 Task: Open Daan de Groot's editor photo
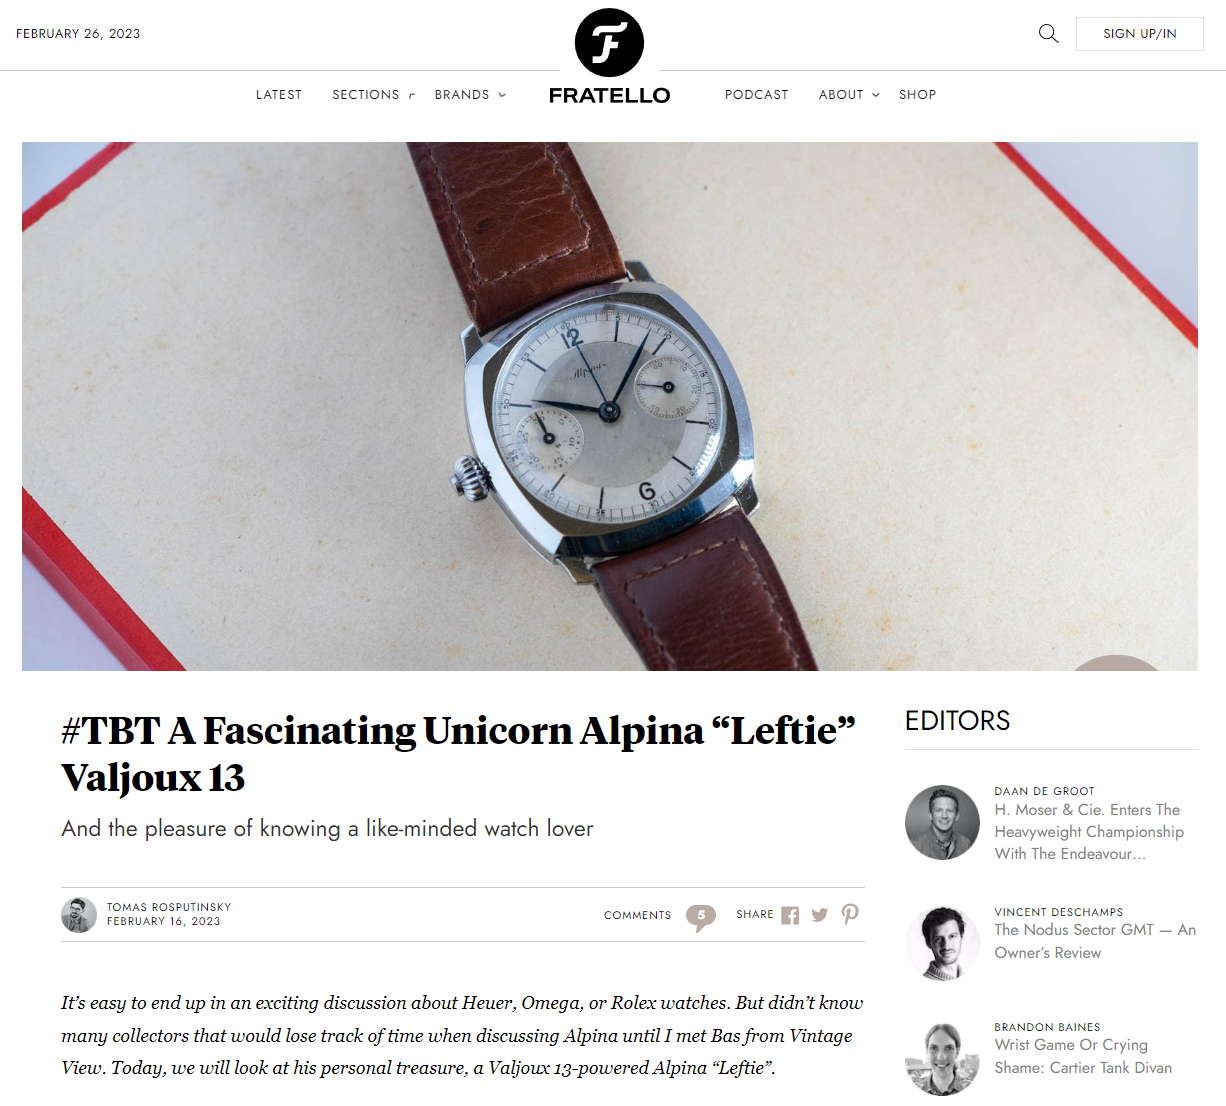(942, 822)
